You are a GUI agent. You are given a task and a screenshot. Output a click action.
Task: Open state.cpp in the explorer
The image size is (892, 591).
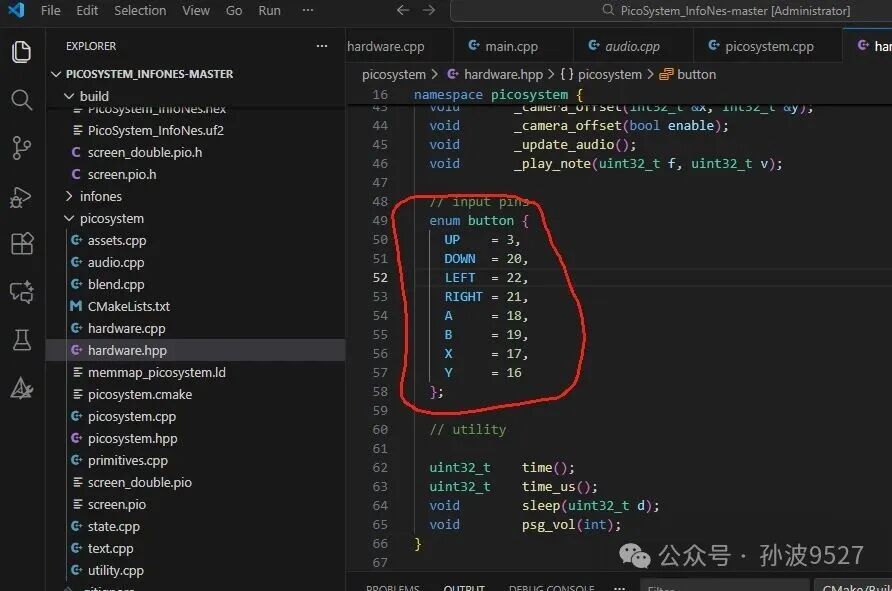pos(196,527)
